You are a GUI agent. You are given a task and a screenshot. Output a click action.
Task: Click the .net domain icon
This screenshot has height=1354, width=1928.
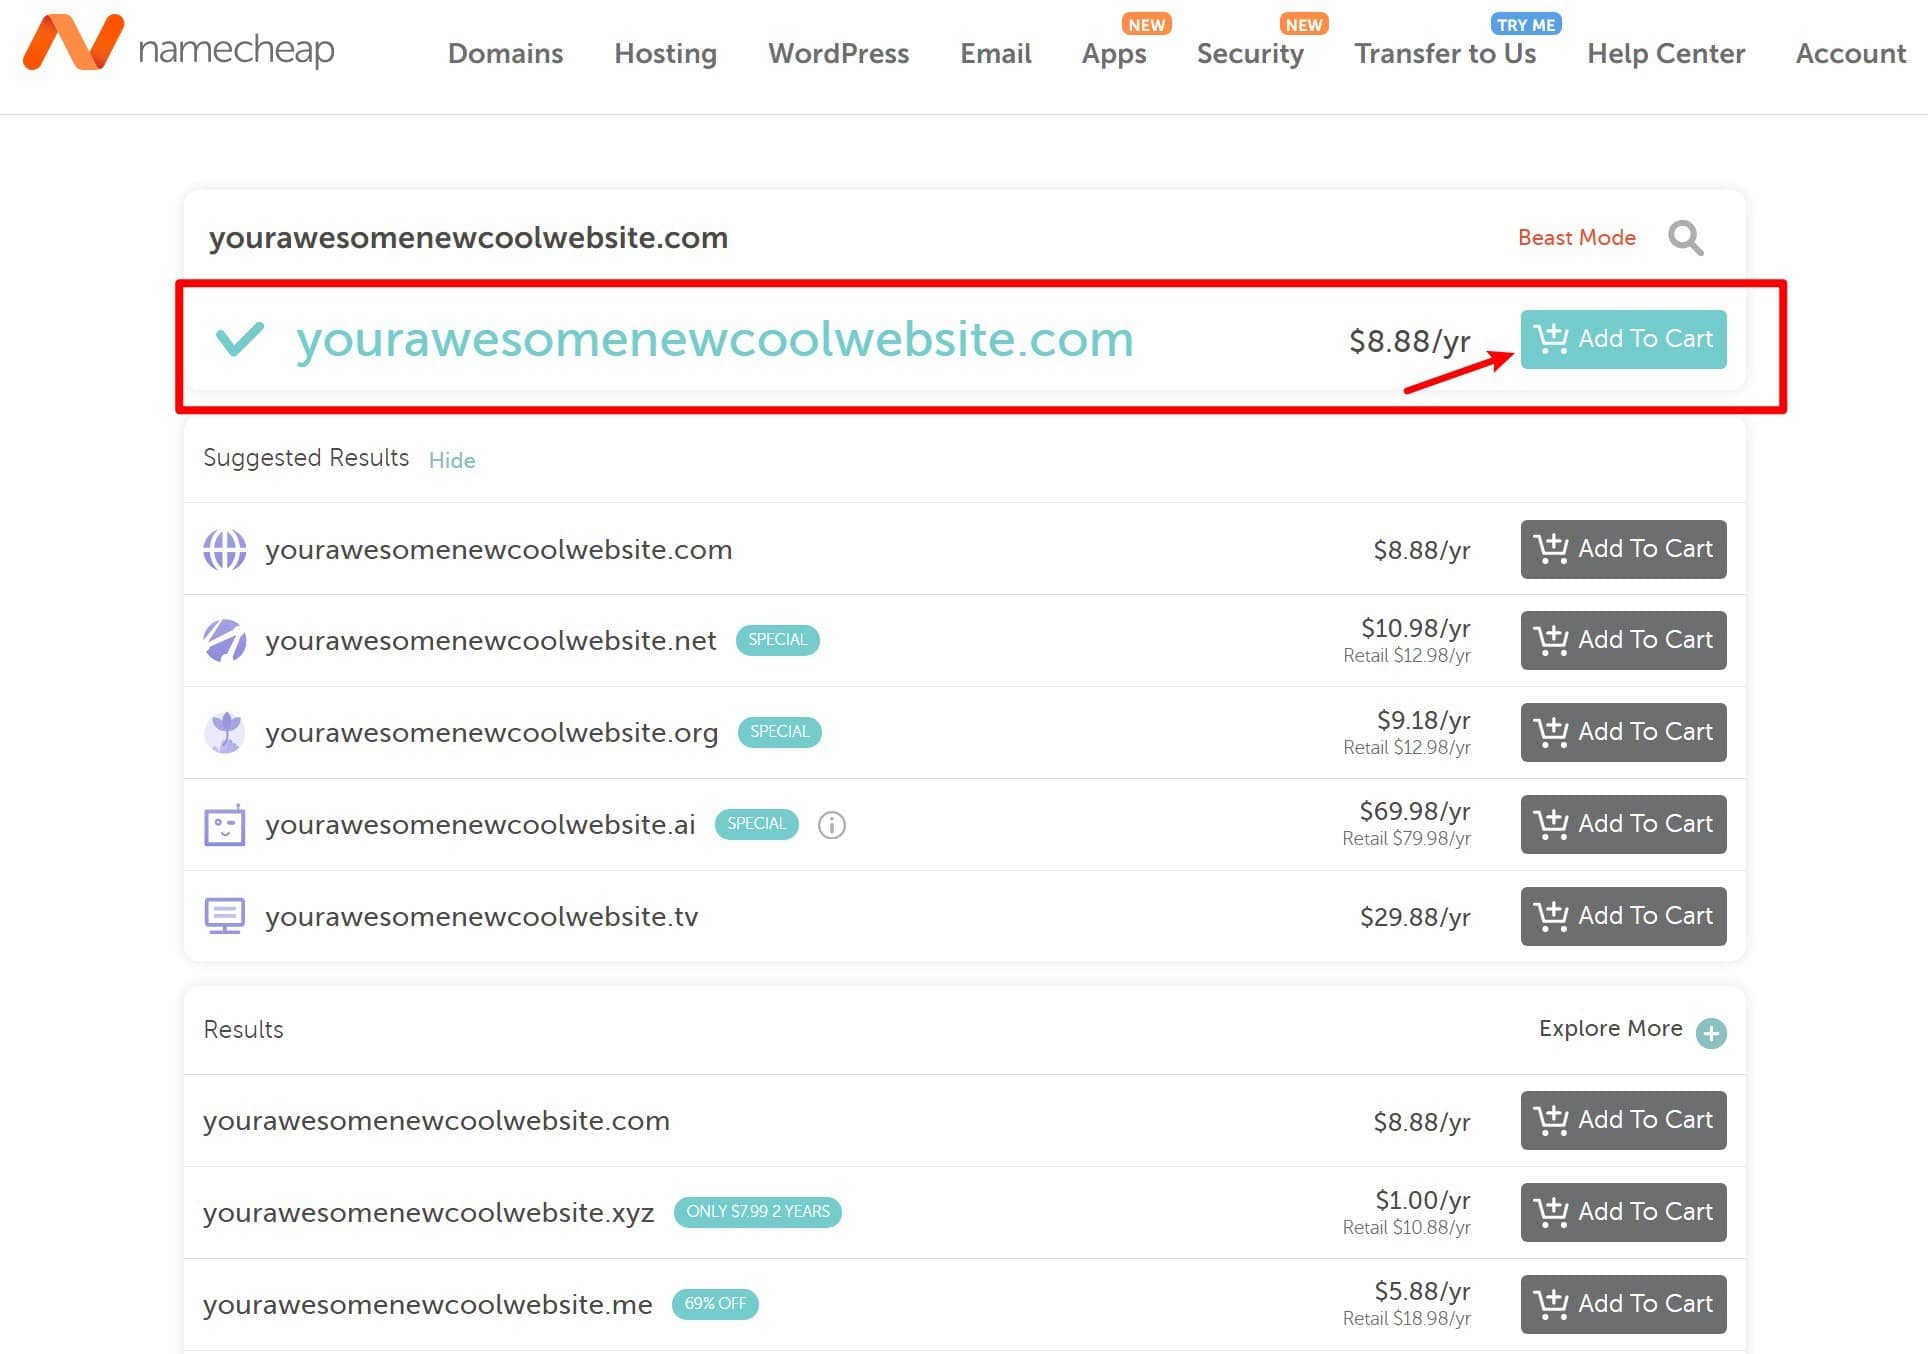[x=224, y=641]
